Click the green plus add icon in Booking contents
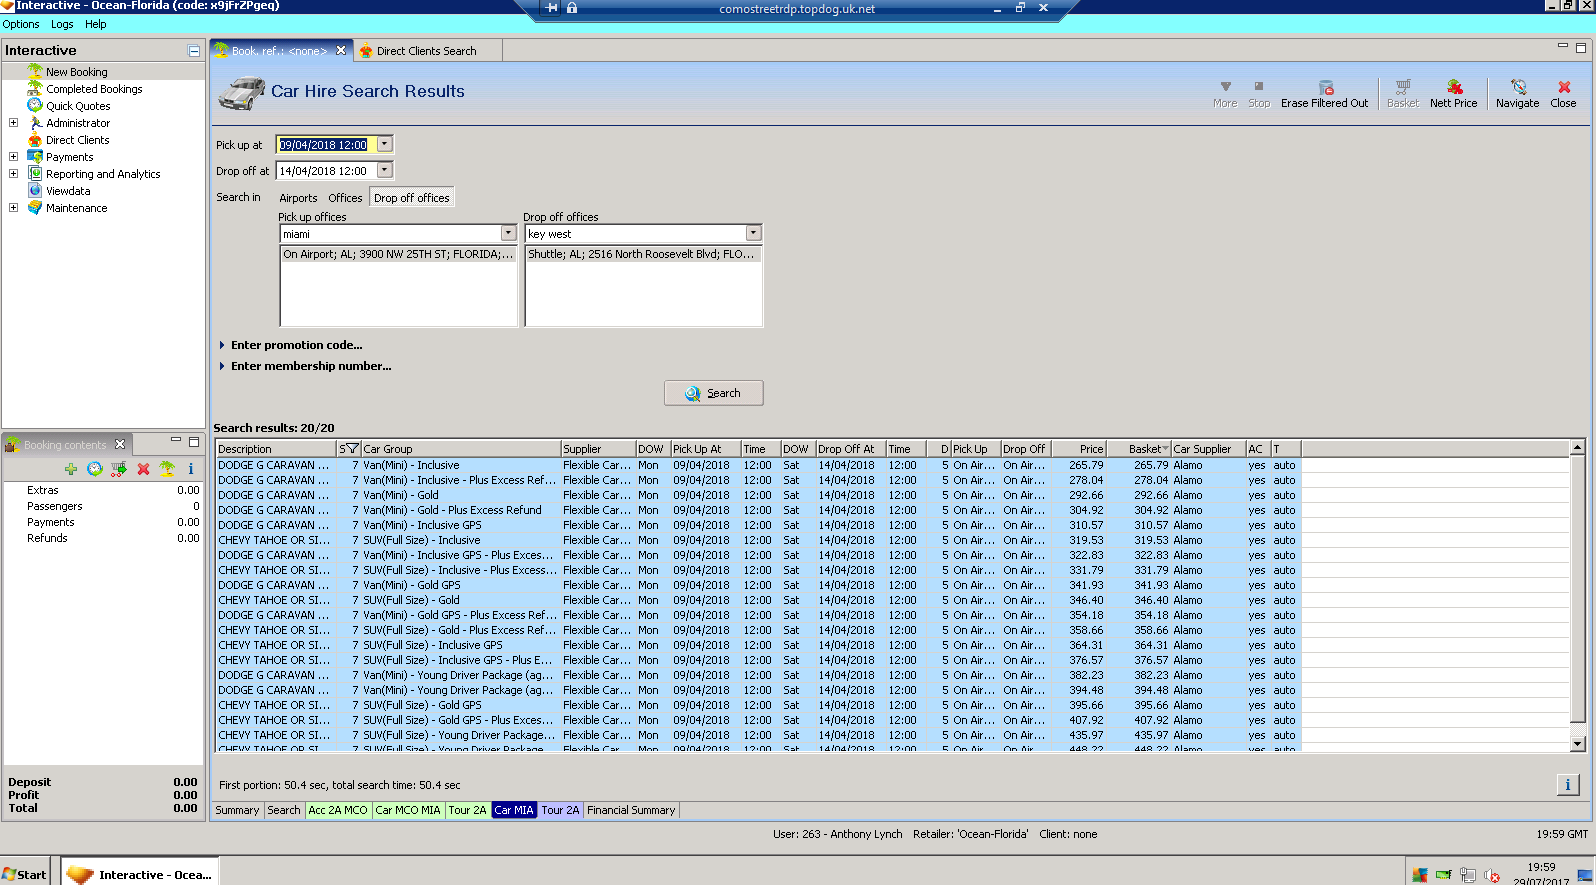Image resolution: width=1596 pixels, height=885 pixels. click(71, 469)
